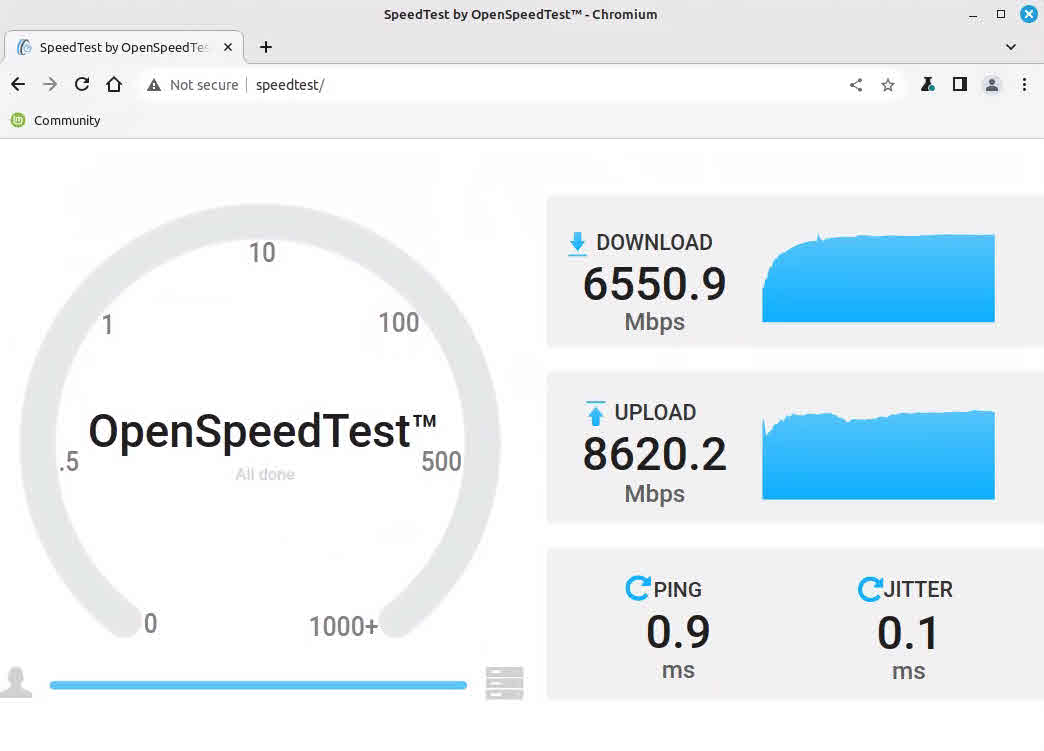This screenshot has width=1044, height=751.
Task: Open the Chromium three-dot menu
Action: (x=1024, y=85)
